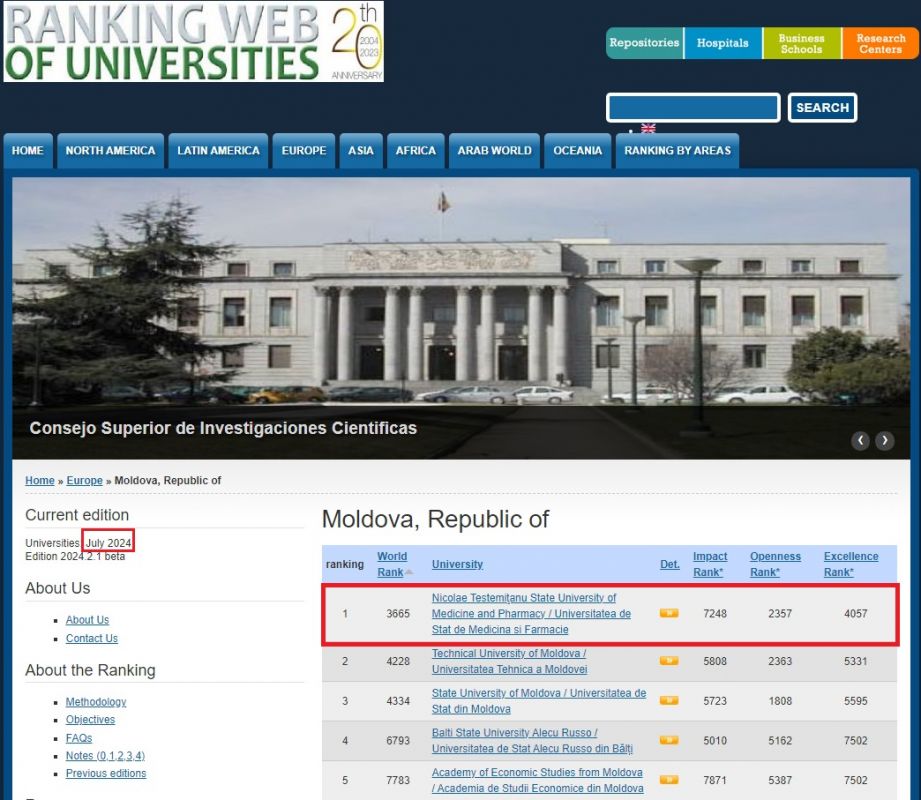Click the site search text field

[x=693, y=108]
